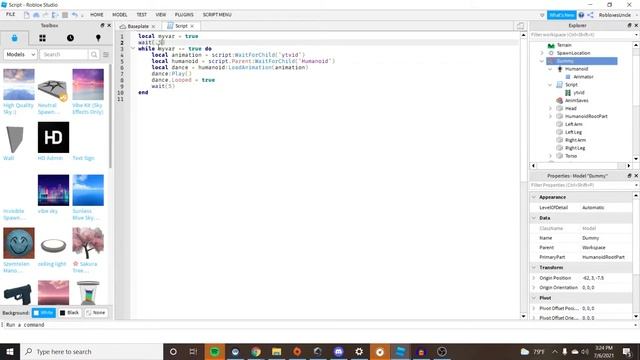Open Discord from the taskbar
Image resolution: width=640 pixels, height=360 pixels.
338,351
